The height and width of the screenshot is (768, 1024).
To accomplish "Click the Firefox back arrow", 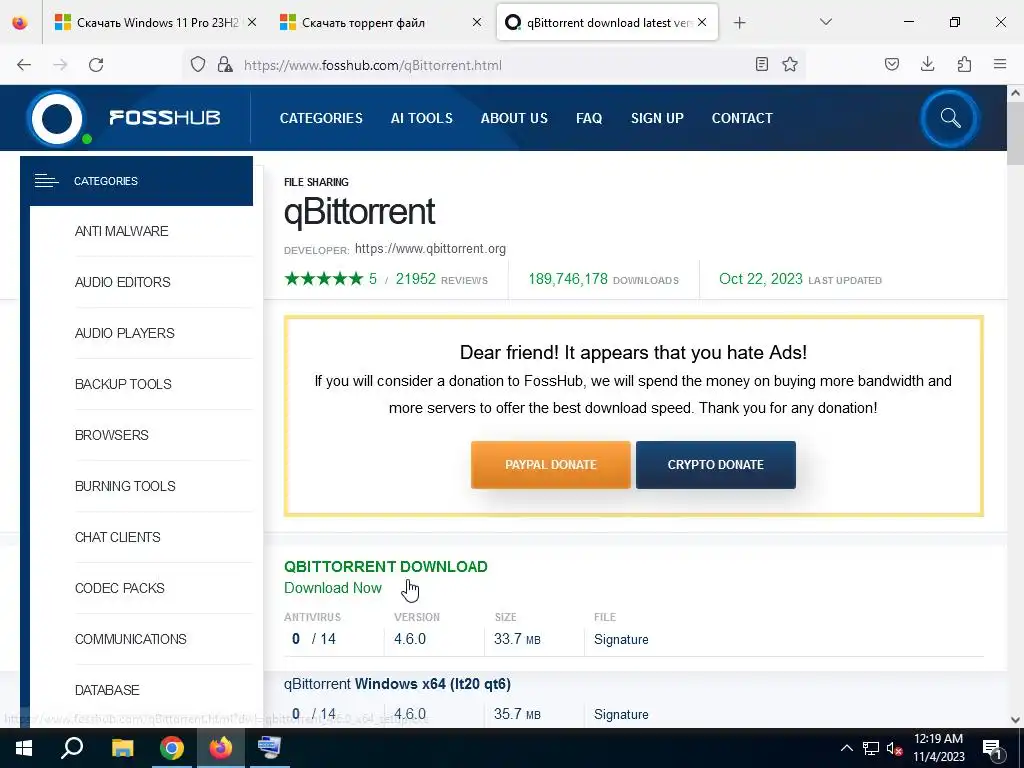I will [24, 65].
